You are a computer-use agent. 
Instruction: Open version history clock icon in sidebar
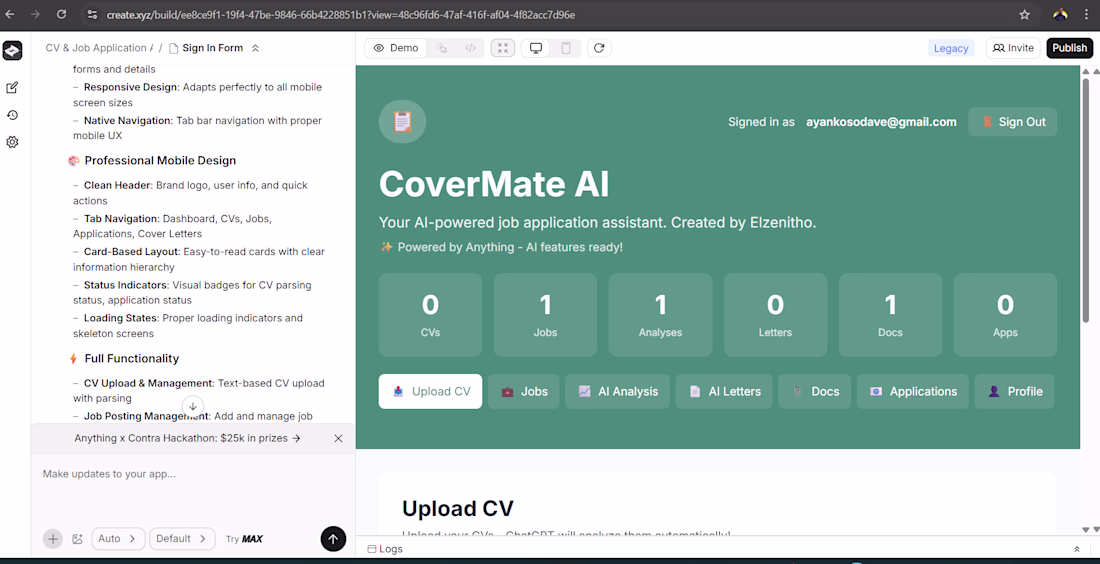point(12,115)
